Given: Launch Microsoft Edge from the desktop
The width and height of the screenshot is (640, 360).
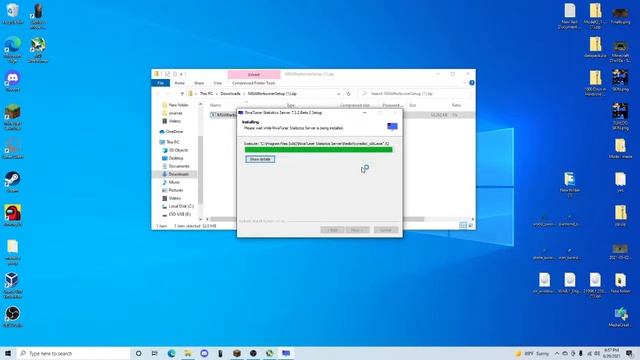Looking at the screenshot, I should (x=13, y=49).
